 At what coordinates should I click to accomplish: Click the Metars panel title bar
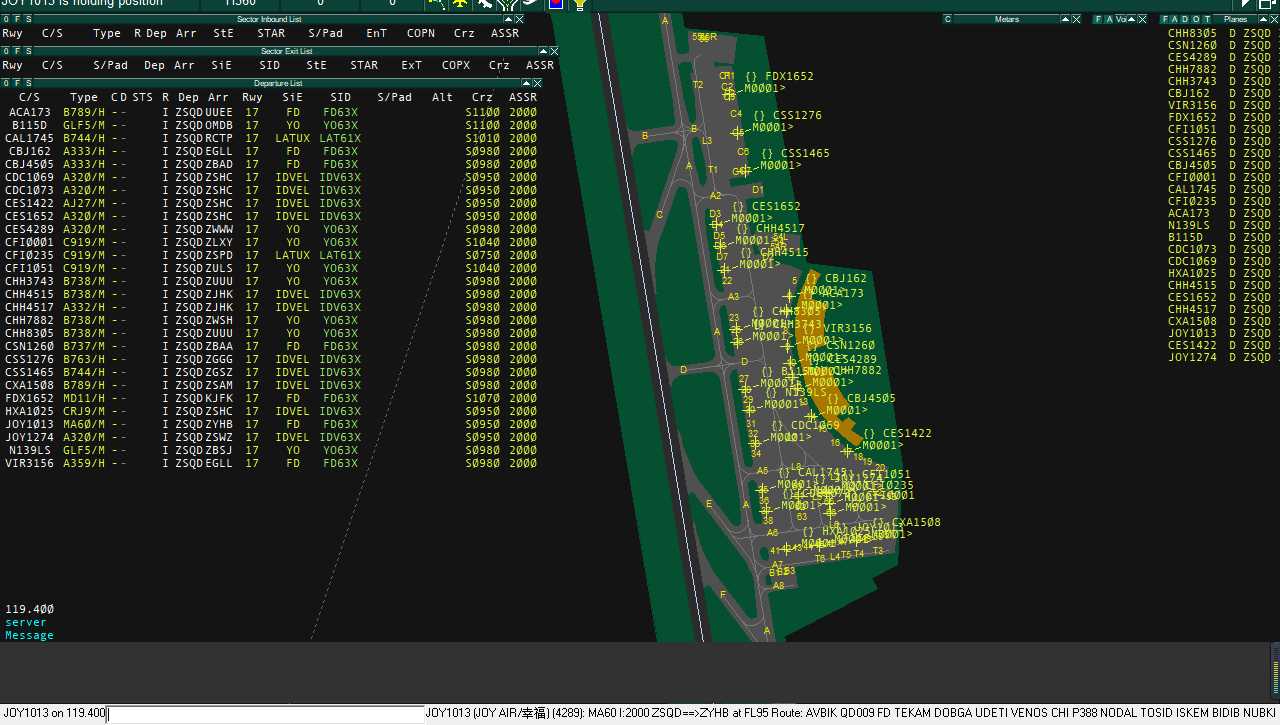[1007, 19]
